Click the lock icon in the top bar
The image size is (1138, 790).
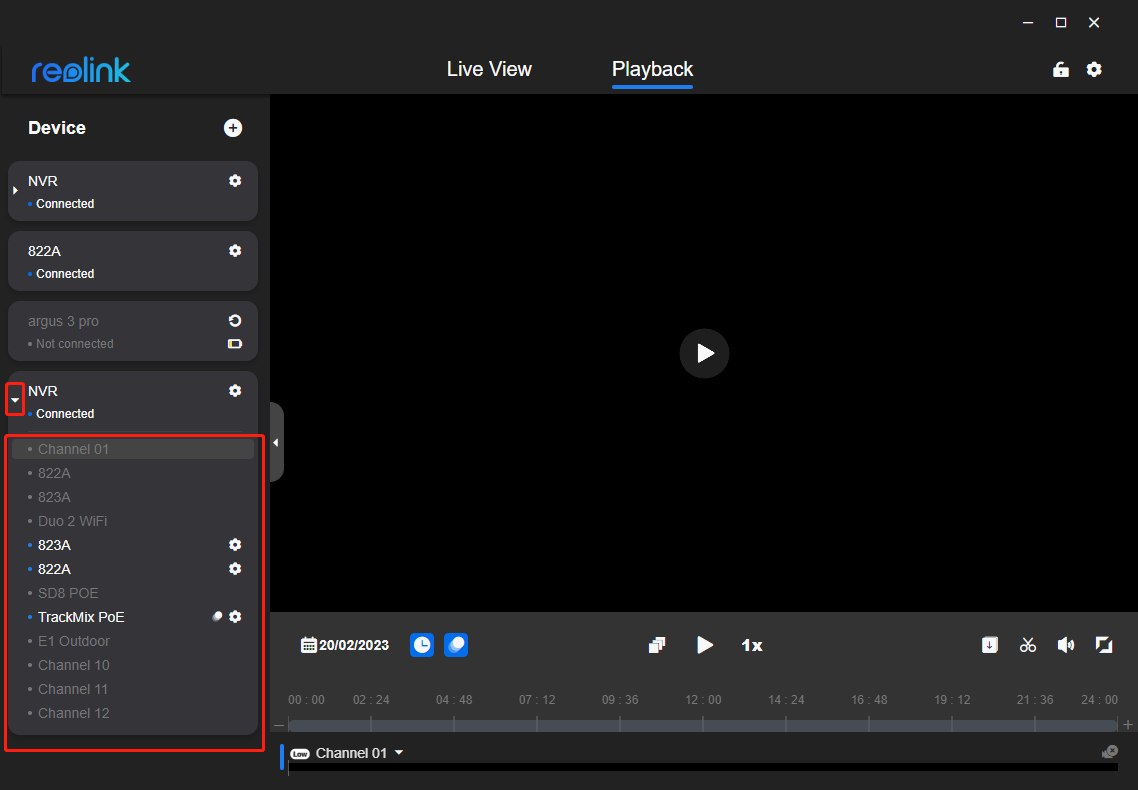[x=1061, y=70]
